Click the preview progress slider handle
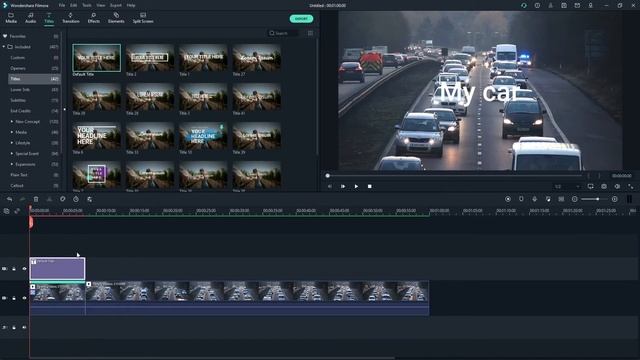The width and height of the screenshot is (640, 360). (327, 176)
